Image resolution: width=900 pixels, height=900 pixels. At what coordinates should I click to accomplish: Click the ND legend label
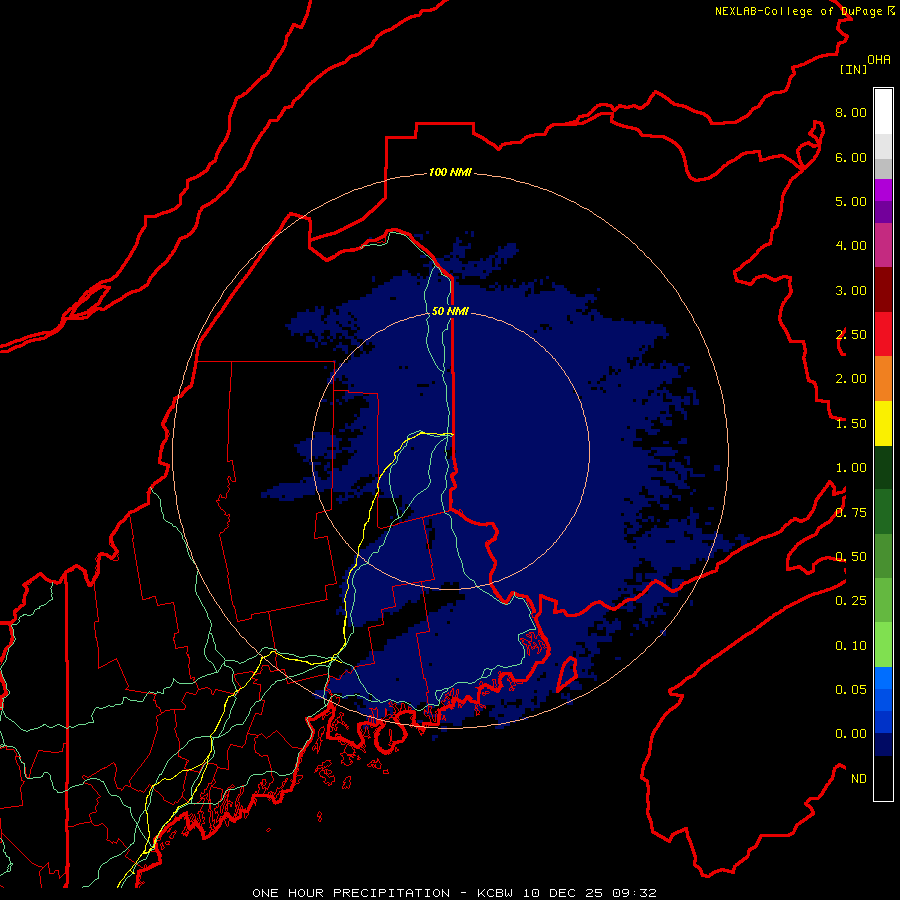tap(859, 779)
